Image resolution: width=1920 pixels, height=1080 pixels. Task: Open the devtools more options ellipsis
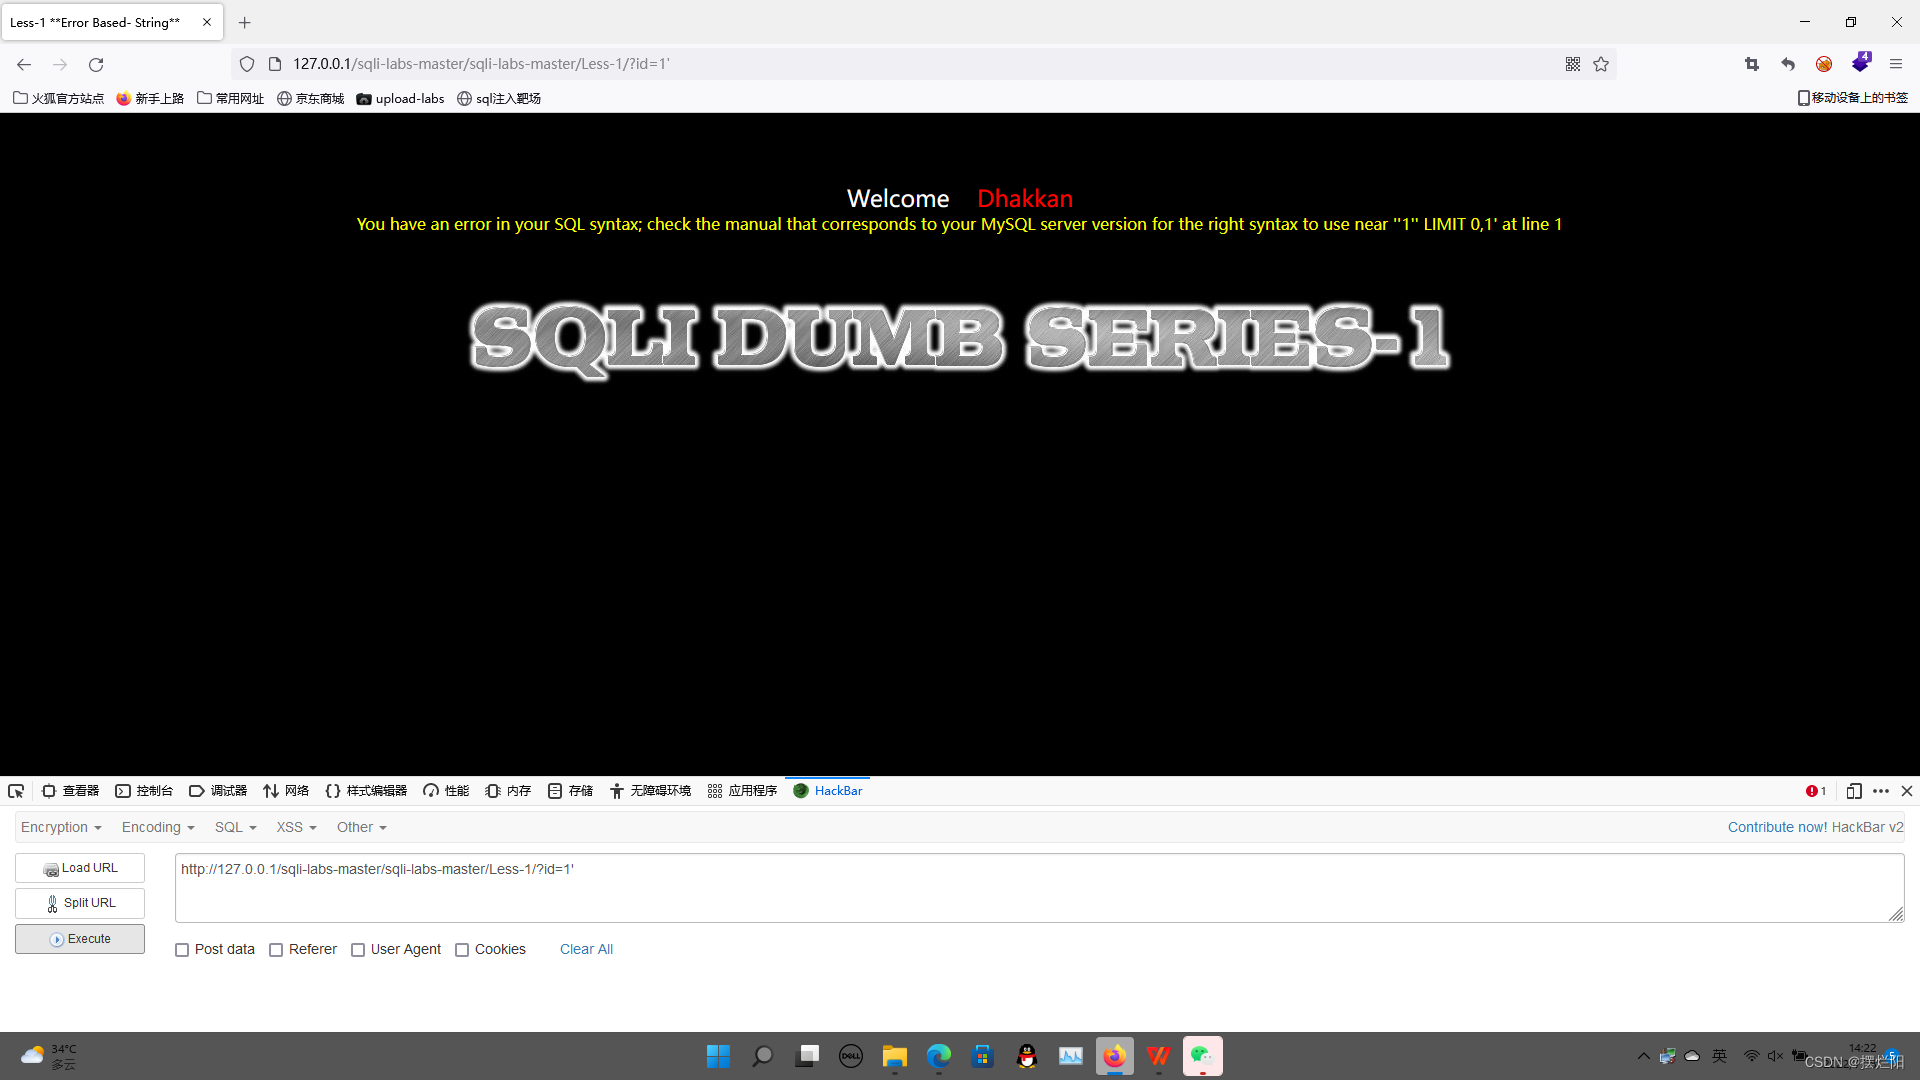pos(1881,791)
